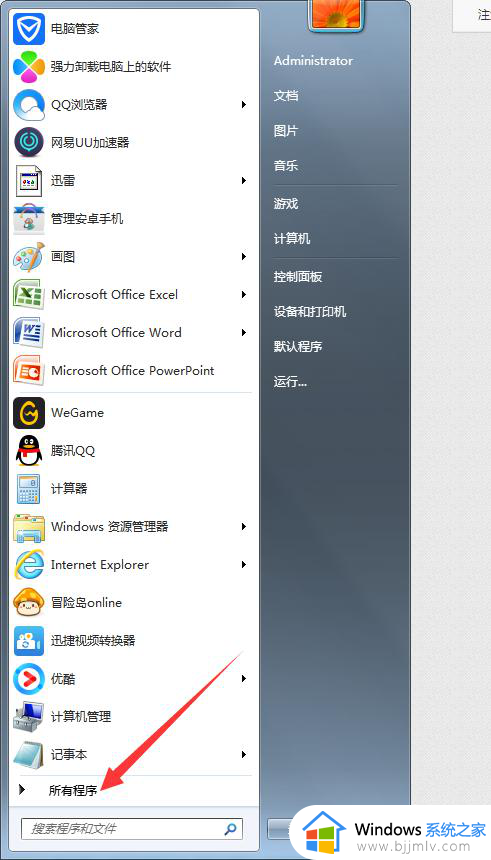Open the 腾讯QQ penguin icon
Viewport: 491px width, 860px height.
tap(29, 450)
